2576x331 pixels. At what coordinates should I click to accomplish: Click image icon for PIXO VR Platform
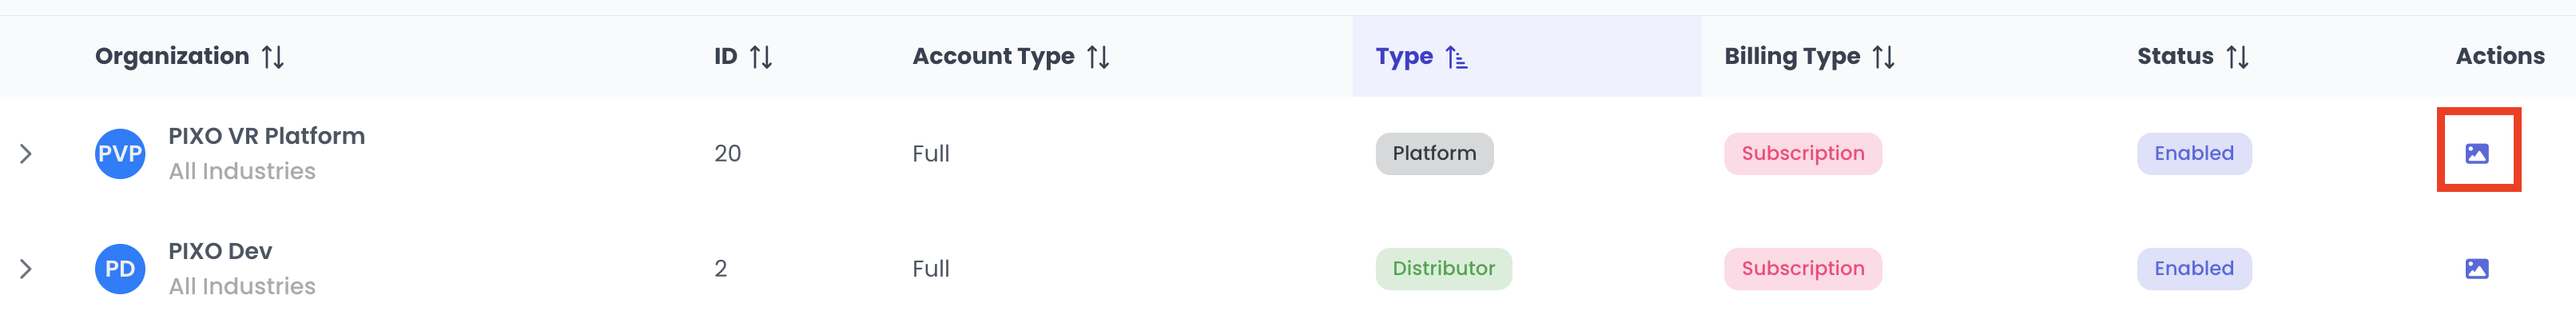(x=2476, y=153)
